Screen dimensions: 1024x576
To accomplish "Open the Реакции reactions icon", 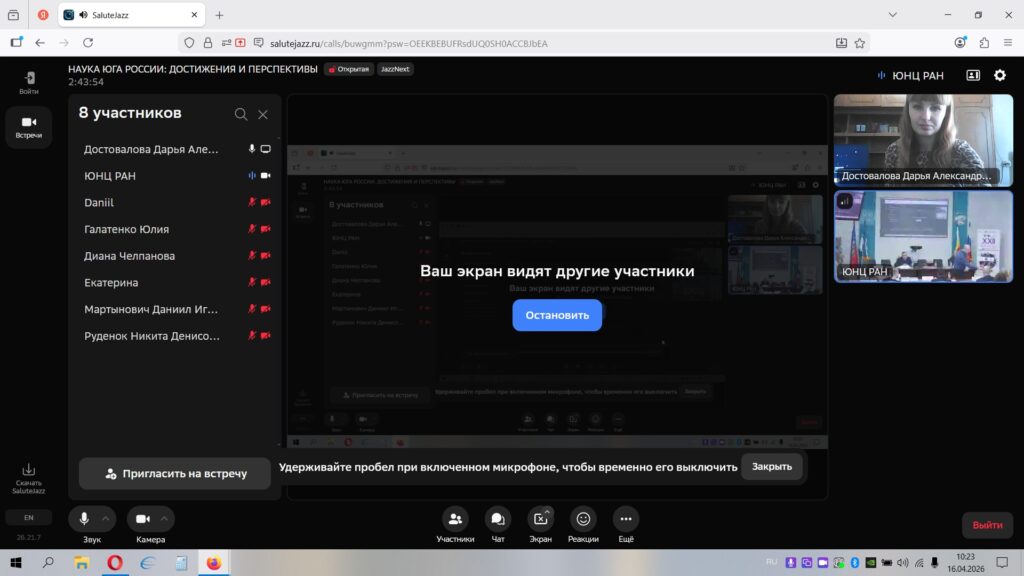I will click(583, 519).
